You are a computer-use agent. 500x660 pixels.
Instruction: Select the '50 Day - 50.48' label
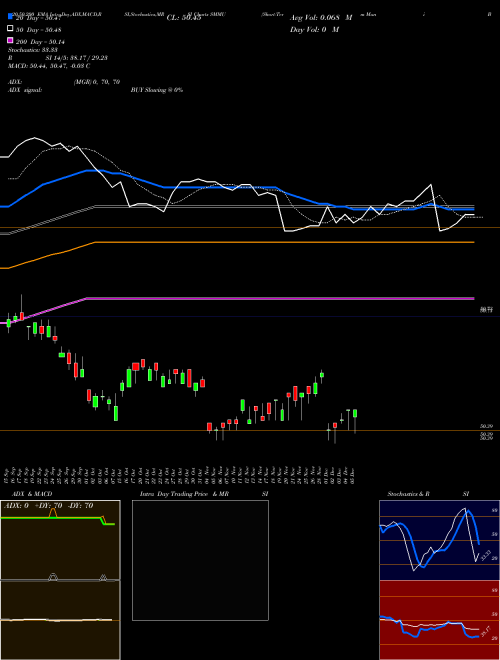[39, 29]
